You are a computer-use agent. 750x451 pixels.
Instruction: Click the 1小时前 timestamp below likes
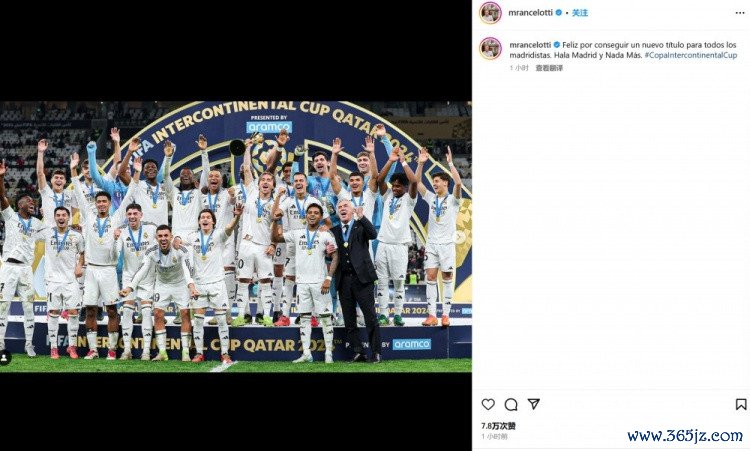pyautogui.click(x=494, y=437)
